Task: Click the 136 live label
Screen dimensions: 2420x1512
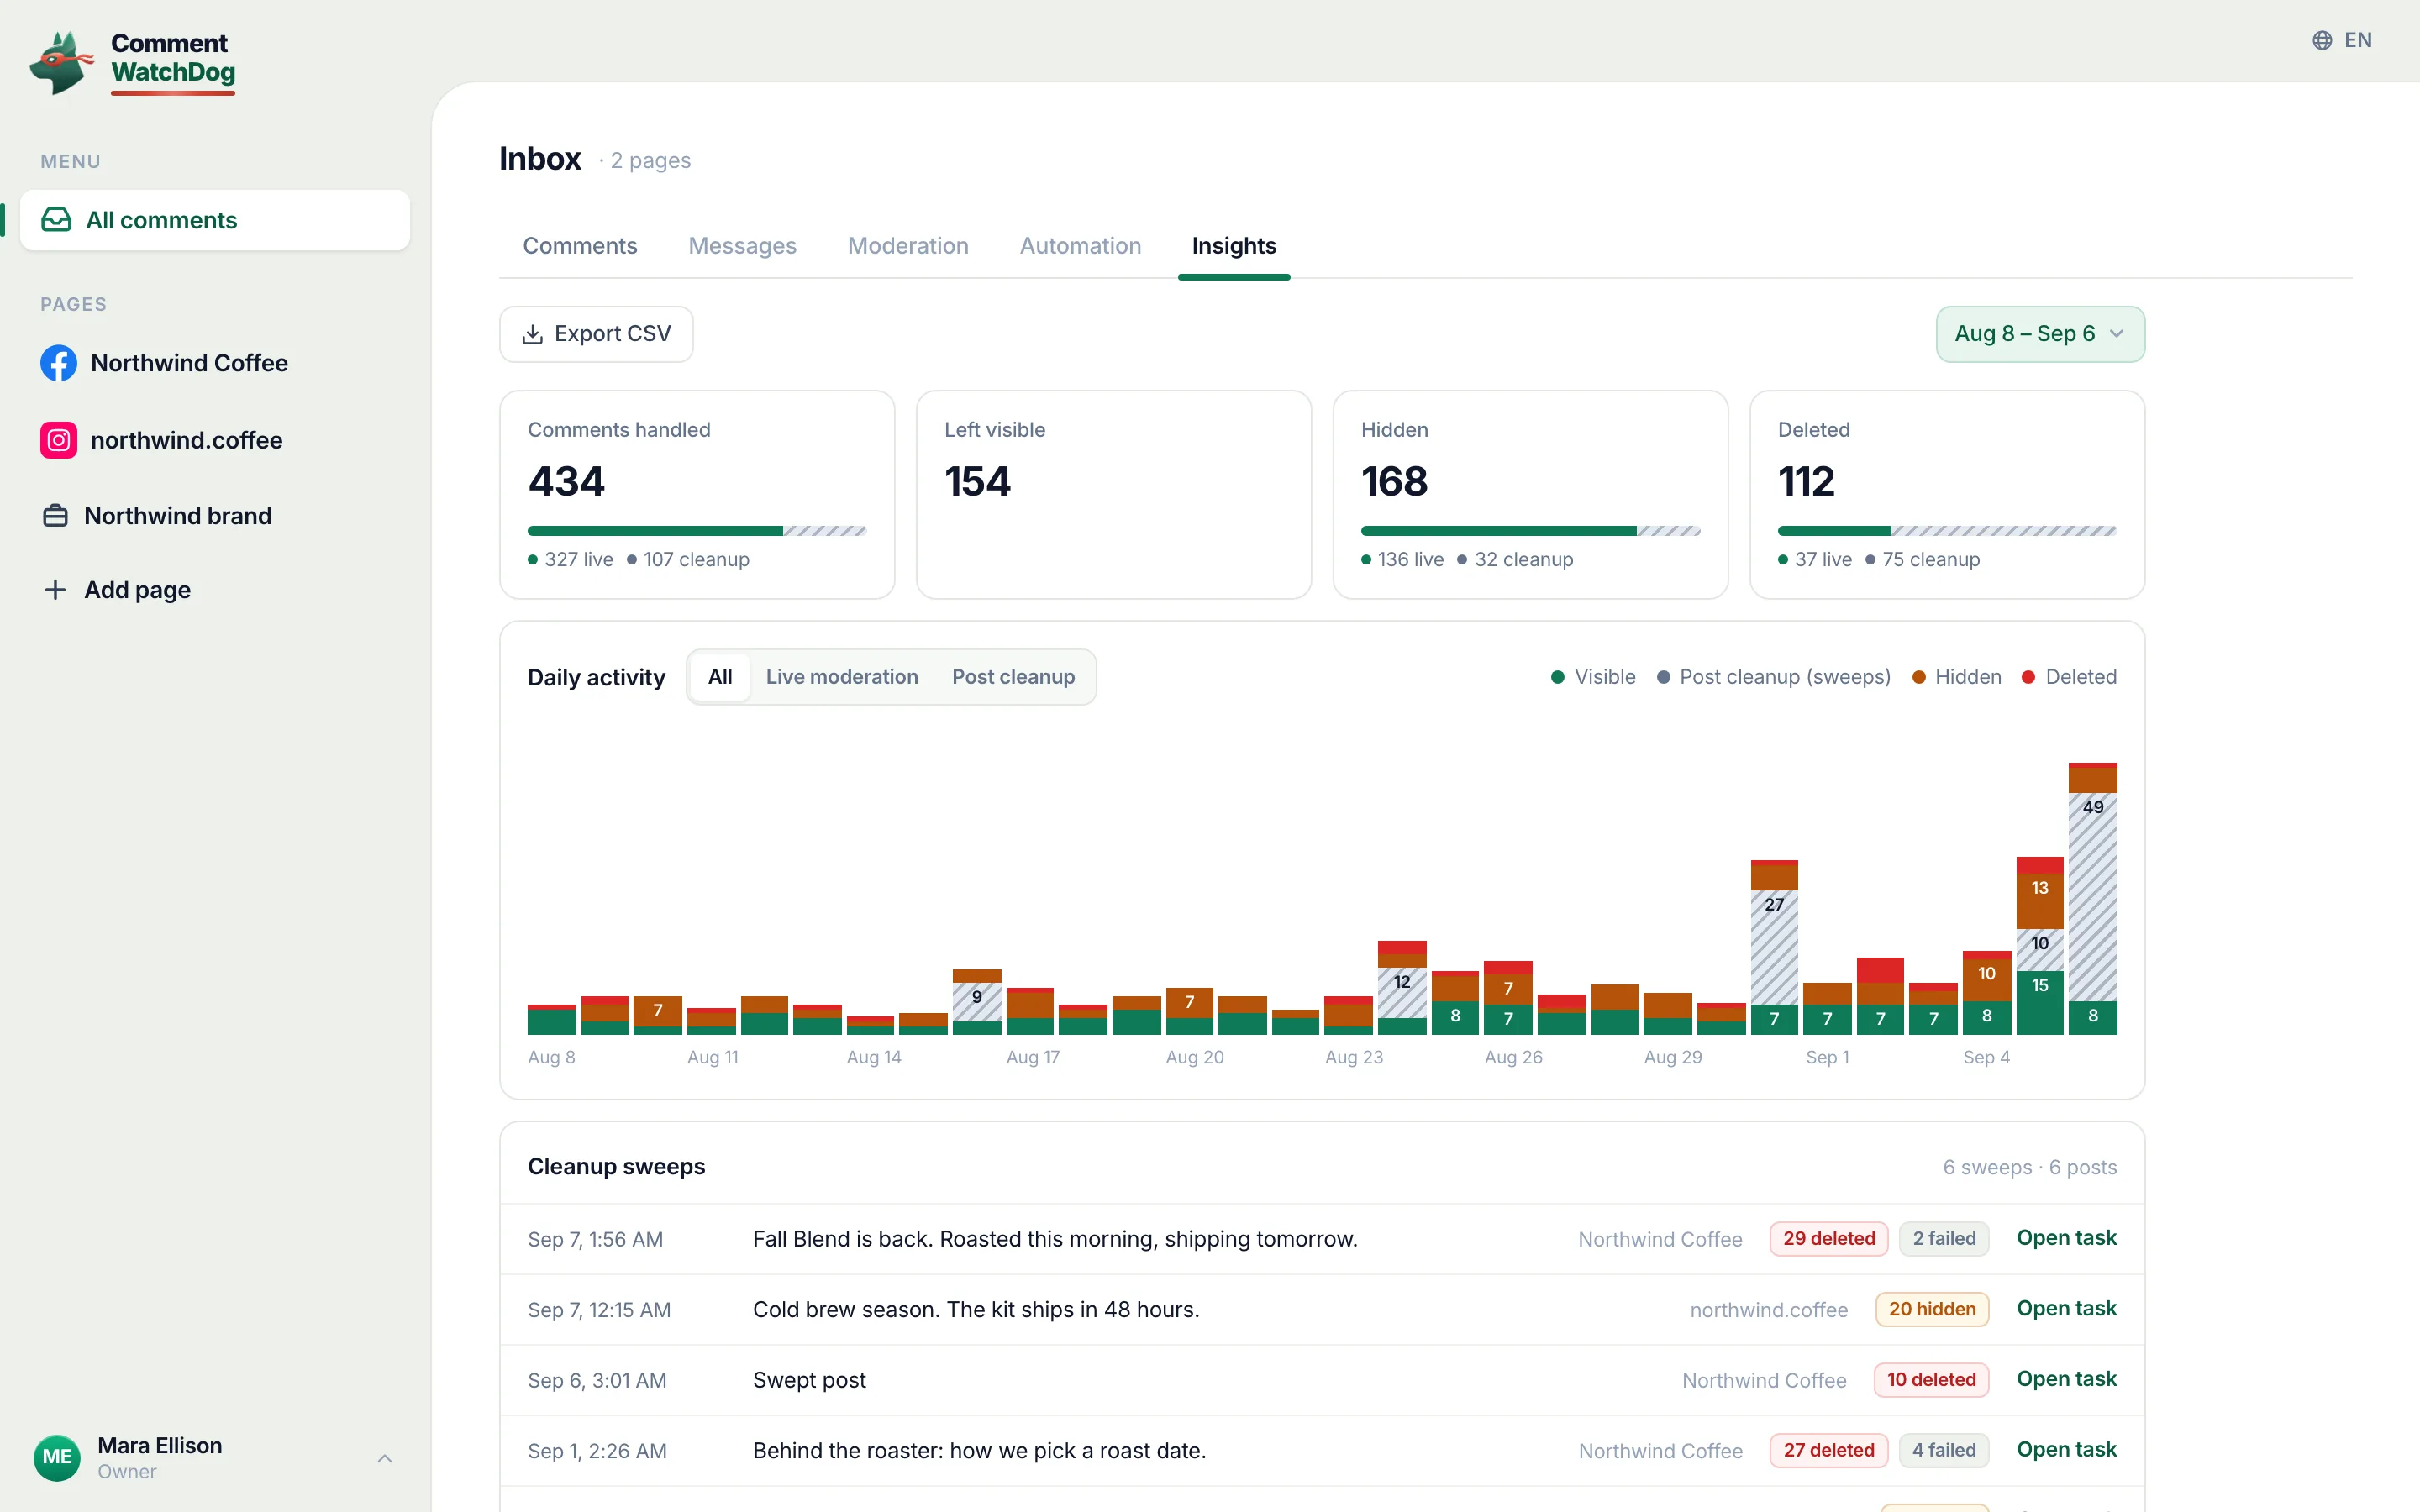Action: 1410,559
